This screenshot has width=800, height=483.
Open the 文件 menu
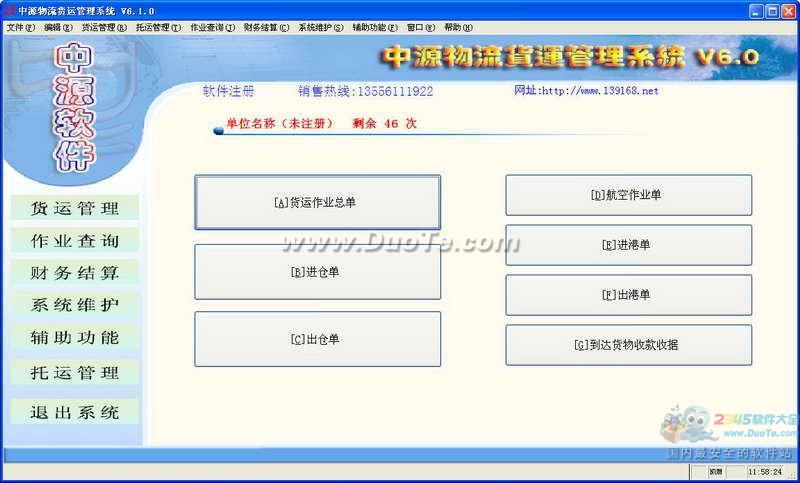[20, 28]
